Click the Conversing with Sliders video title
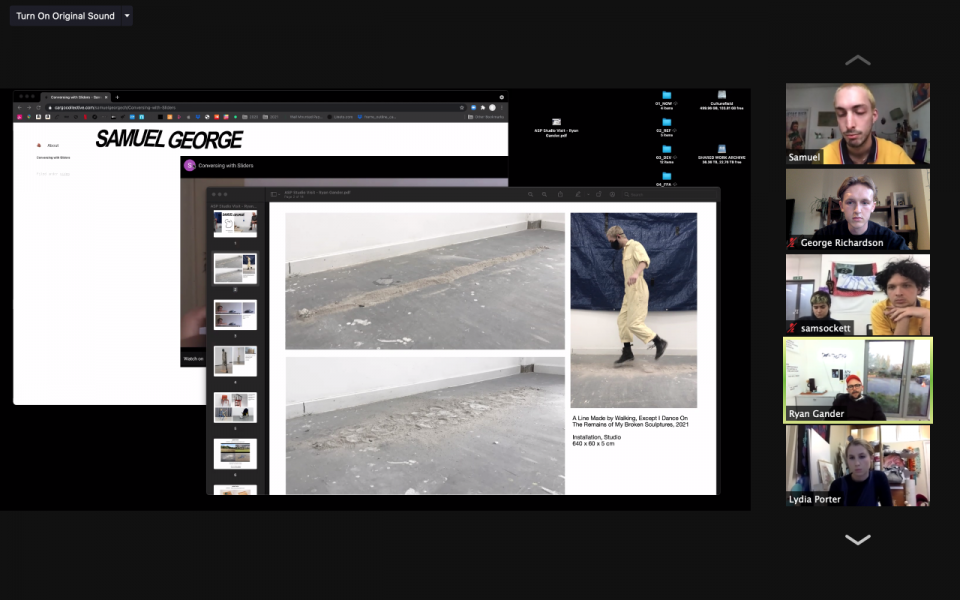Screen dimensions: 960x600 tap(226, 165)
